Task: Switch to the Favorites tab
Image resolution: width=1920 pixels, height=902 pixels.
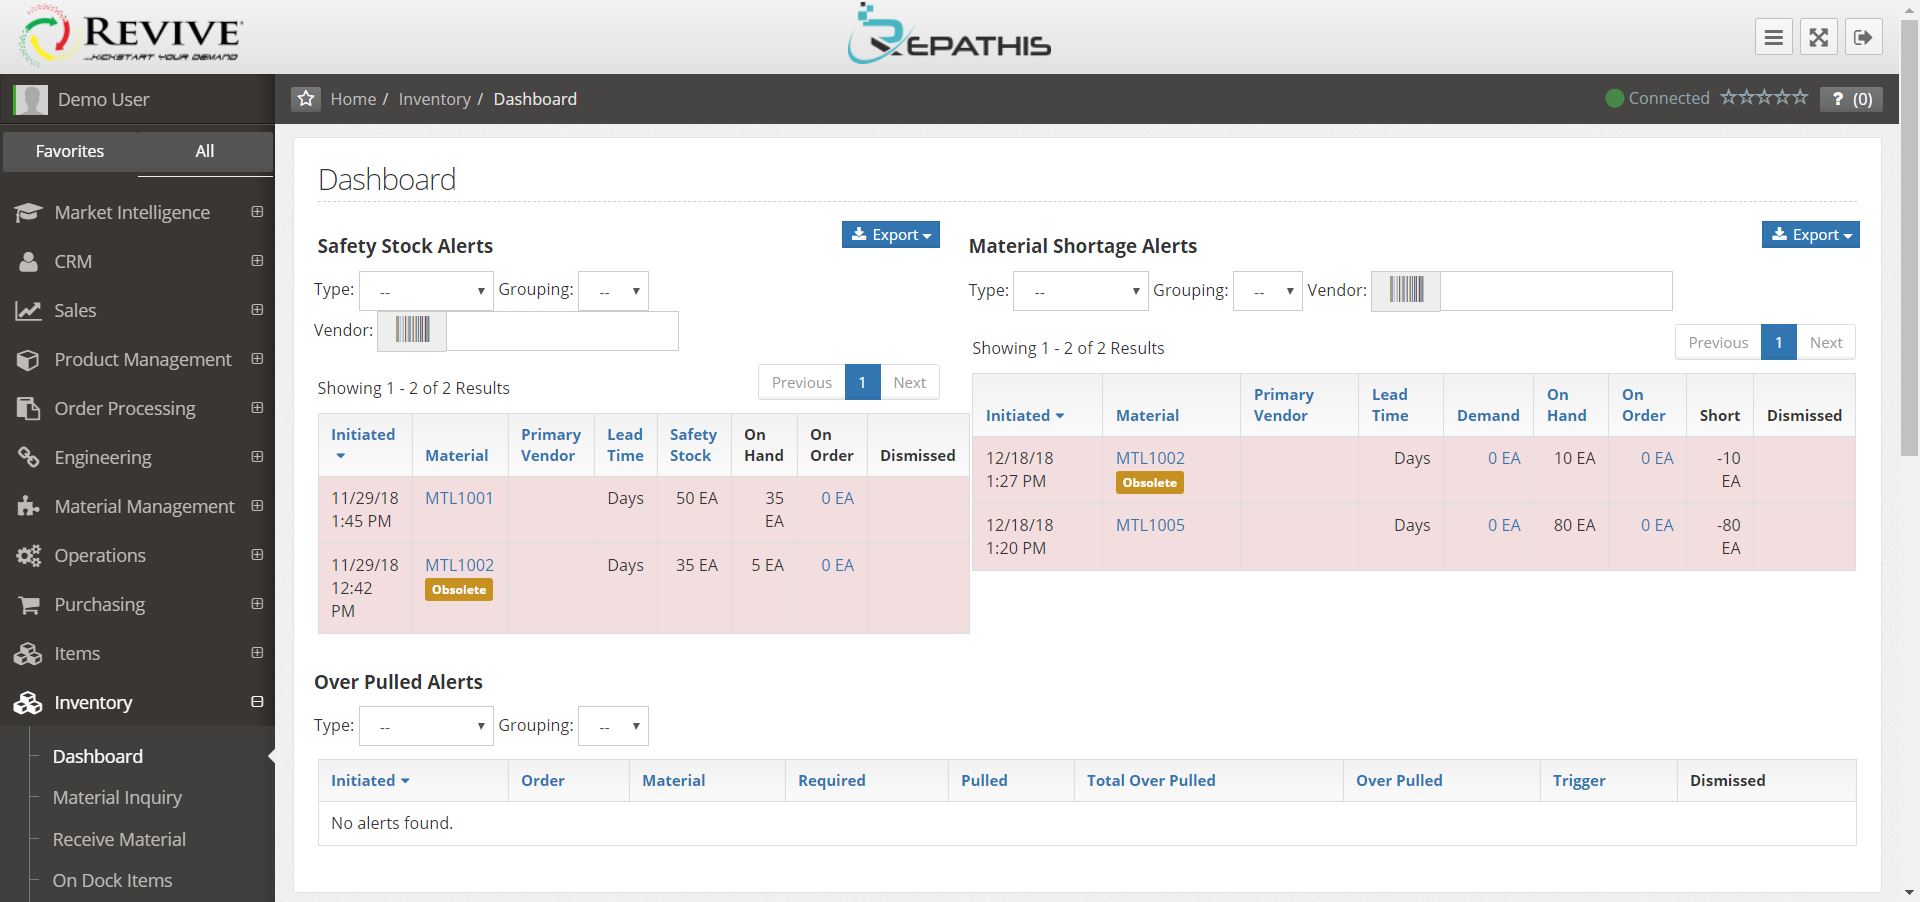Action: click(x=70, y=151)
